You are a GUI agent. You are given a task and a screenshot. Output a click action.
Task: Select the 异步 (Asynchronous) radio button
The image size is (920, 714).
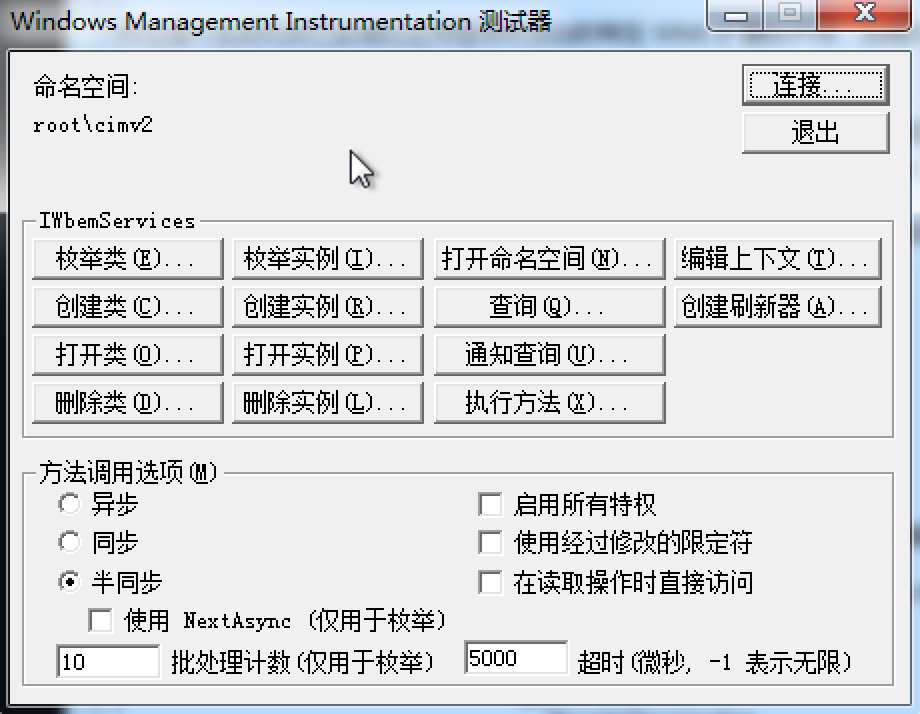click(x=70, y=504)
